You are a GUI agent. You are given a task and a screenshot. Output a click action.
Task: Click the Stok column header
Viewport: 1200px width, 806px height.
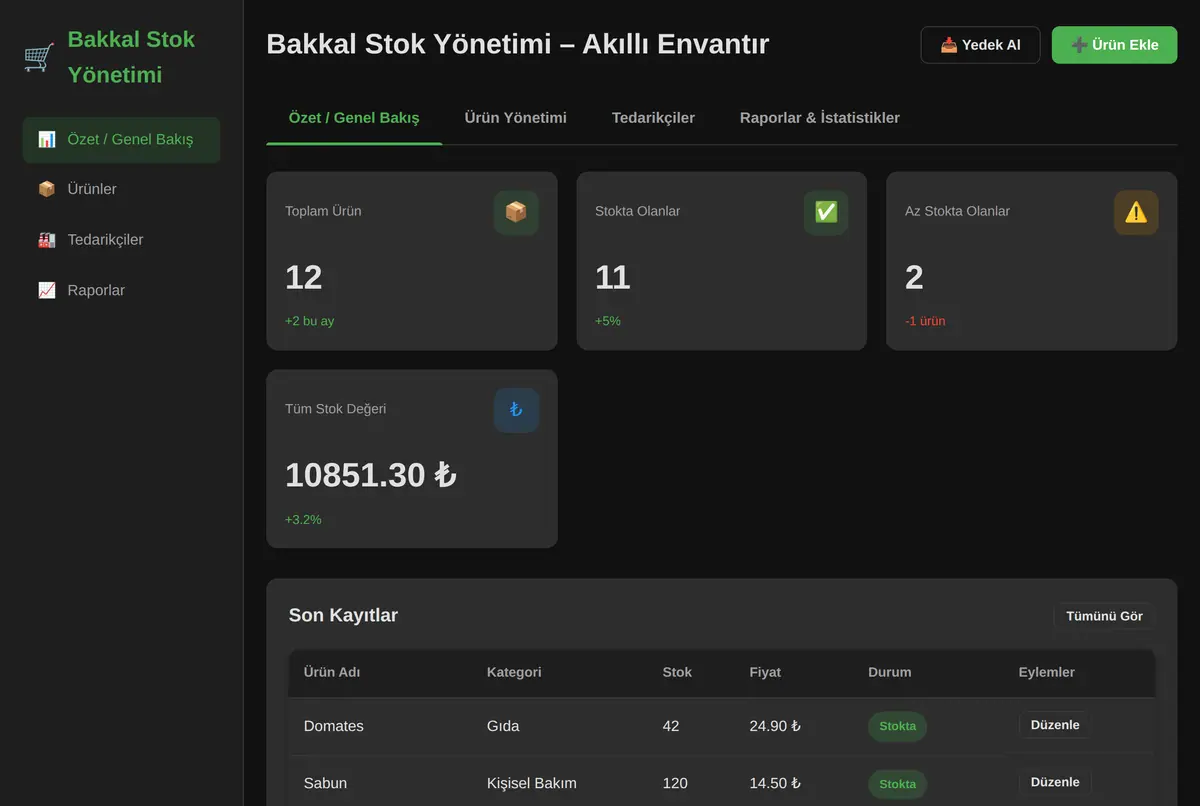coord(677,672)
